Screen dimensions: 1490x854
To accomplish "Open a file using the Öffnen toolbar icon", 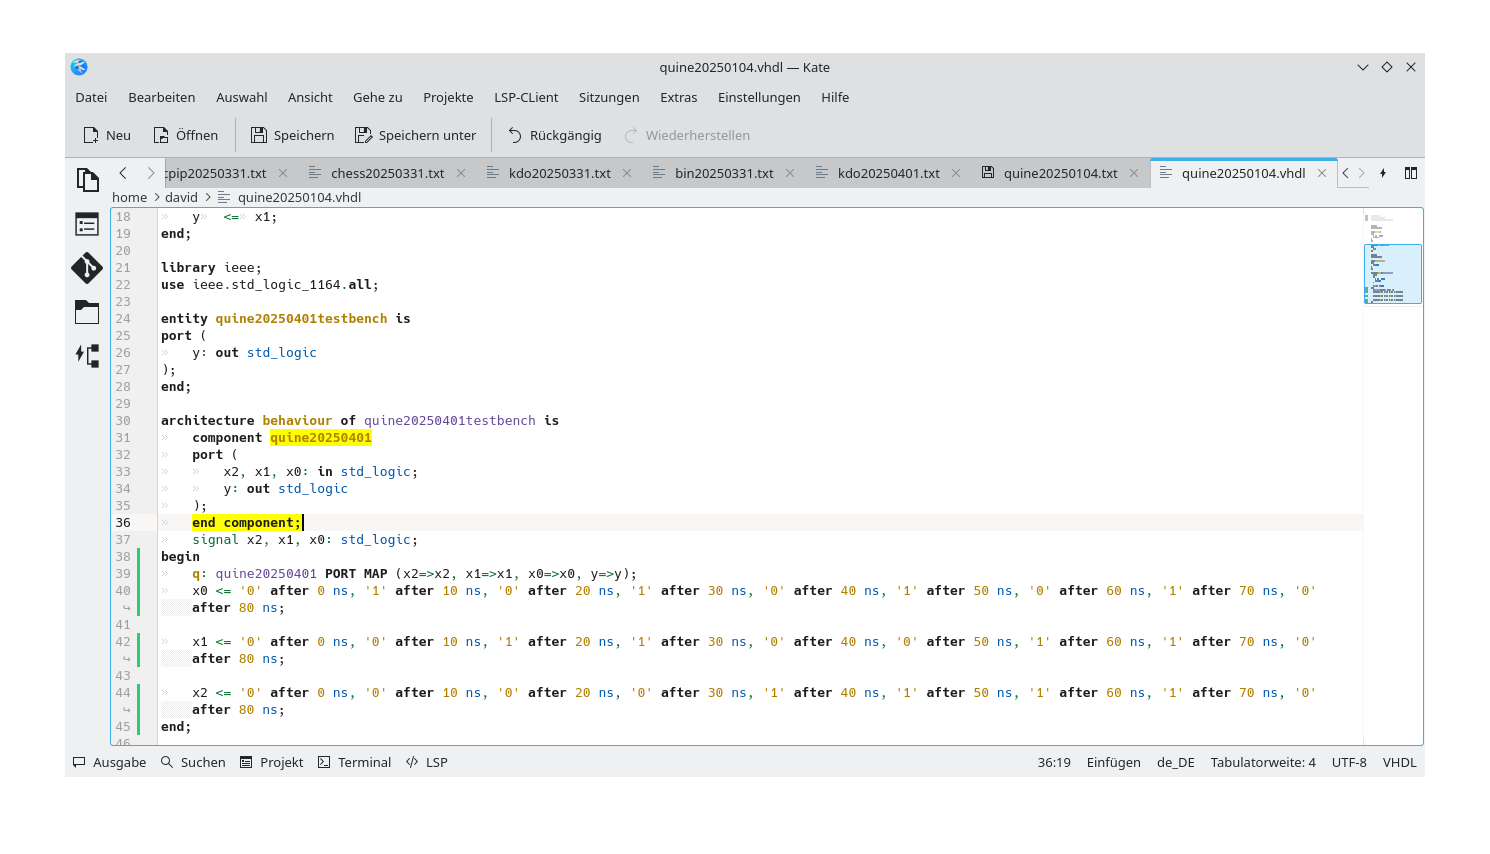I will pyautogui.click(x=185, y=135).
